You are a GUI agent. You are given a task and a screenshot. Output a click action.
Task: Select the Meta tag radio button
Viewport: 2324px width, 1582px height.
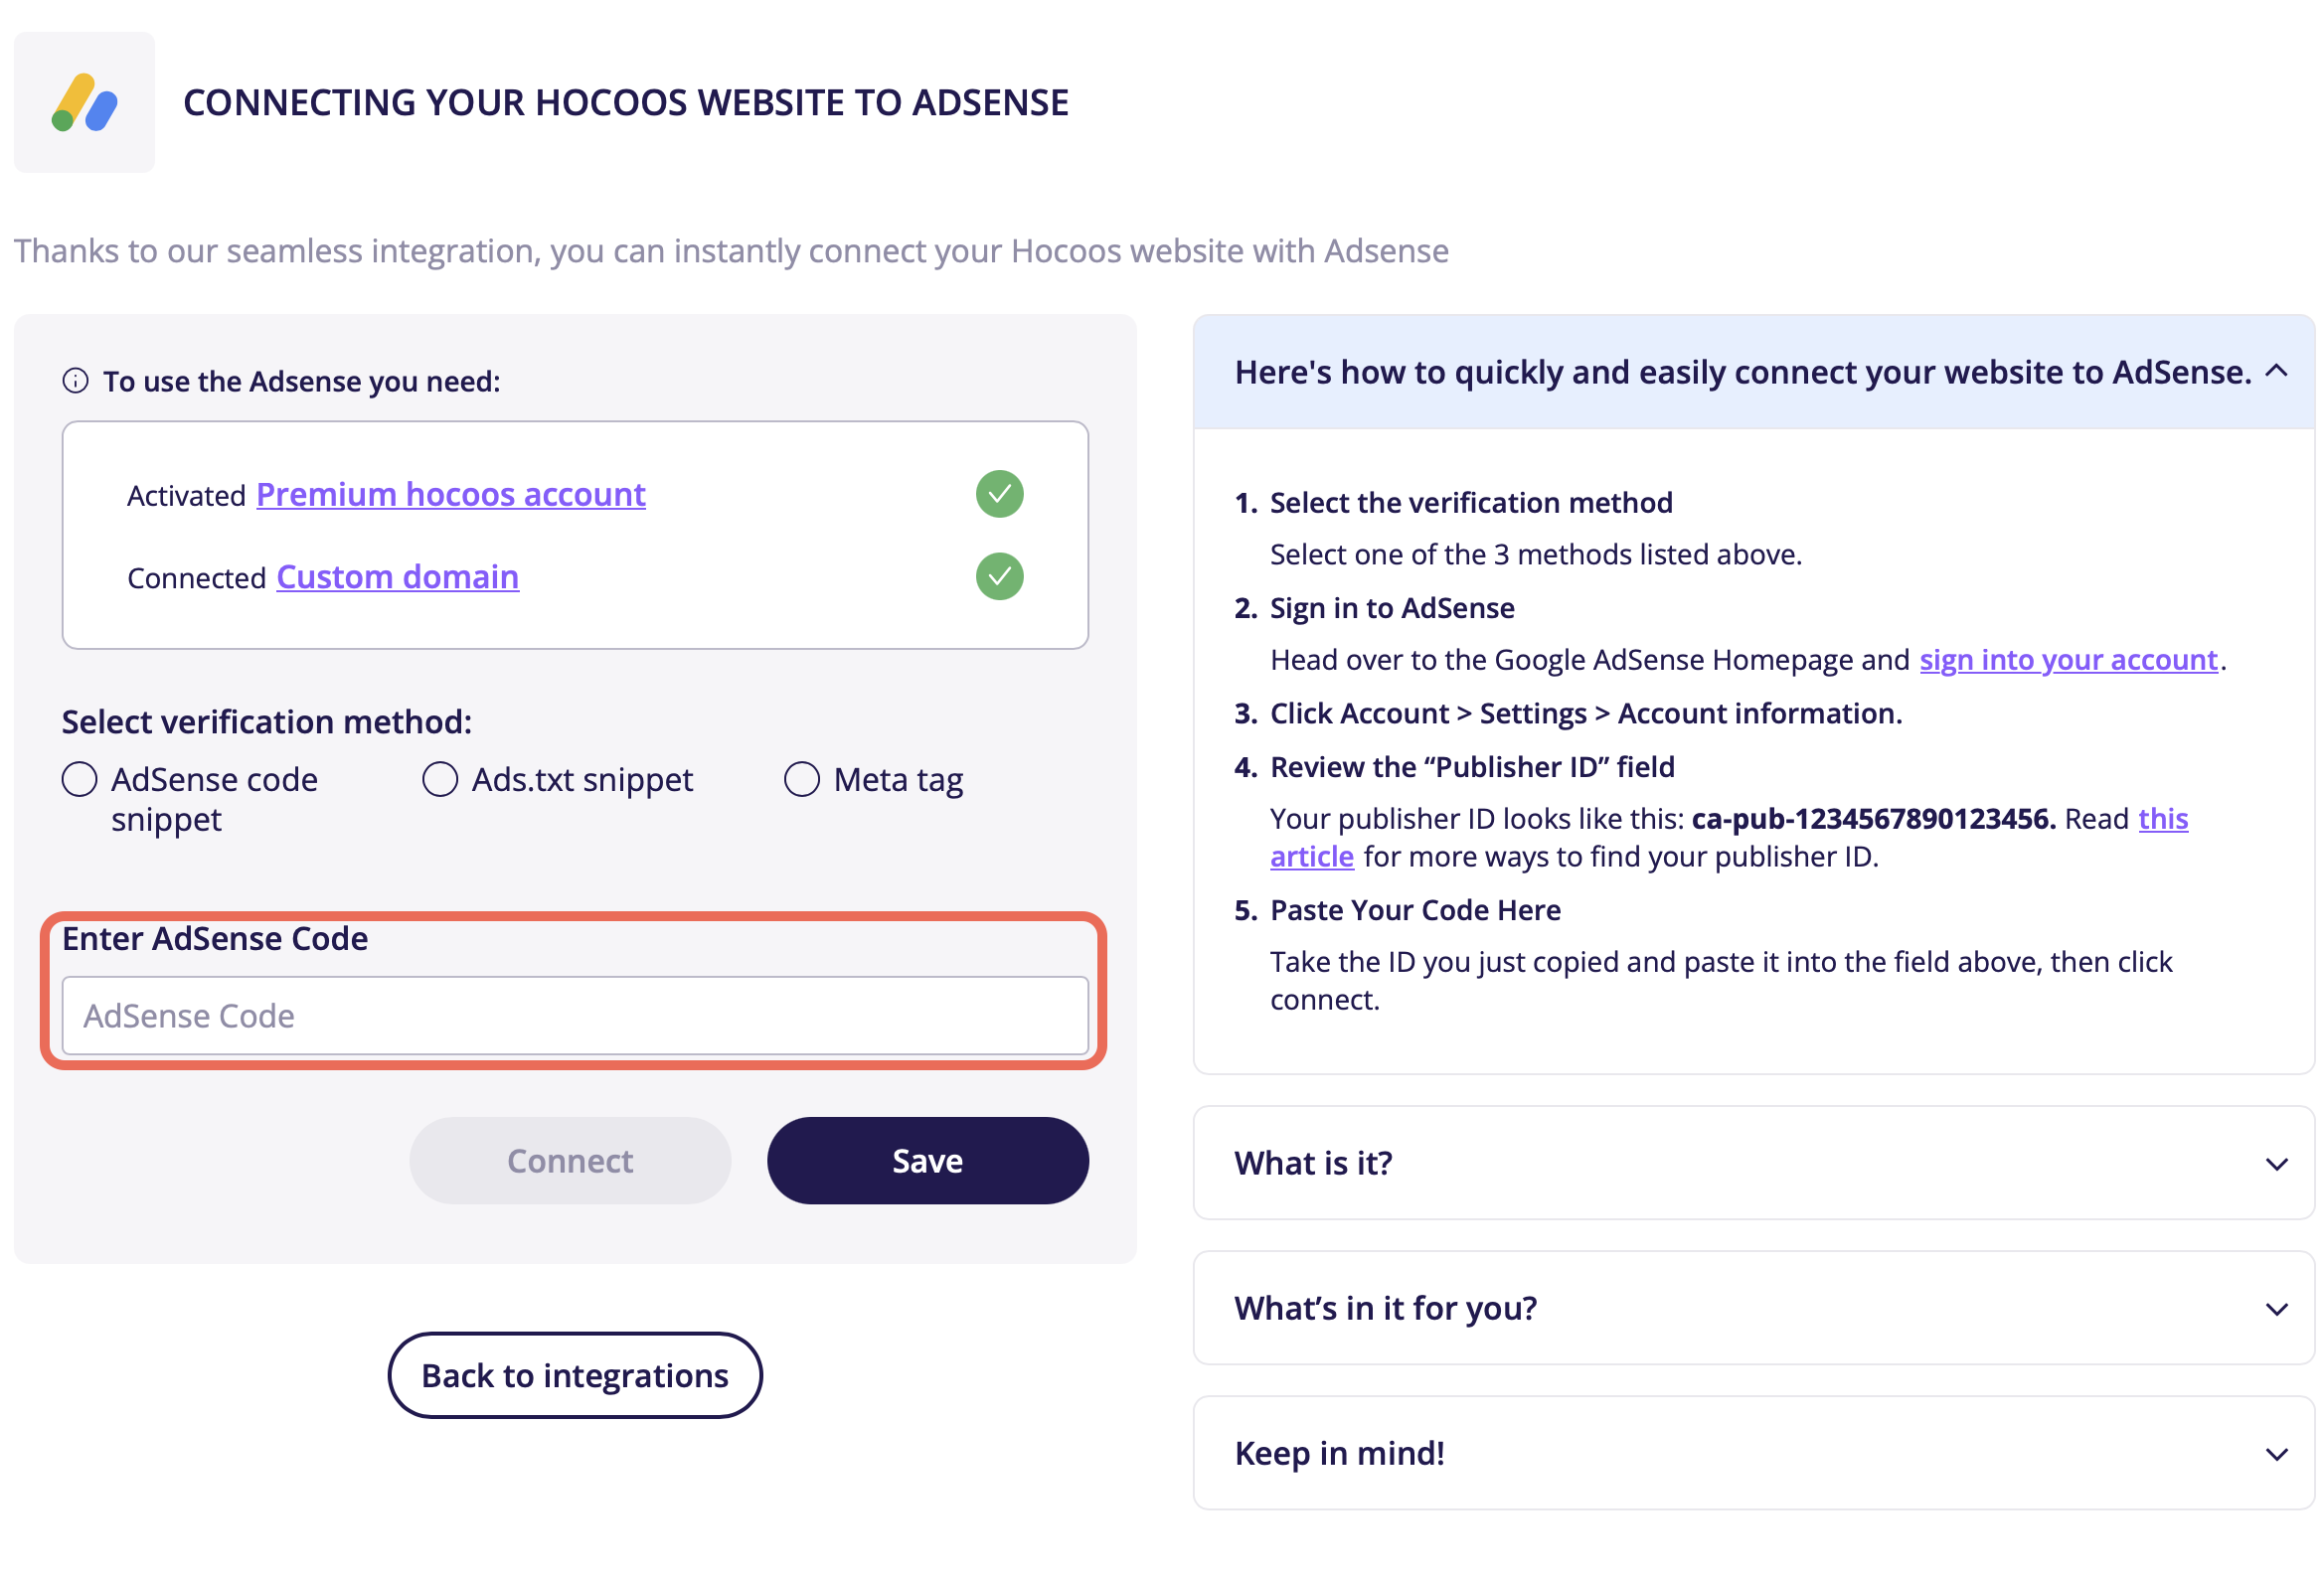point(801,780)
